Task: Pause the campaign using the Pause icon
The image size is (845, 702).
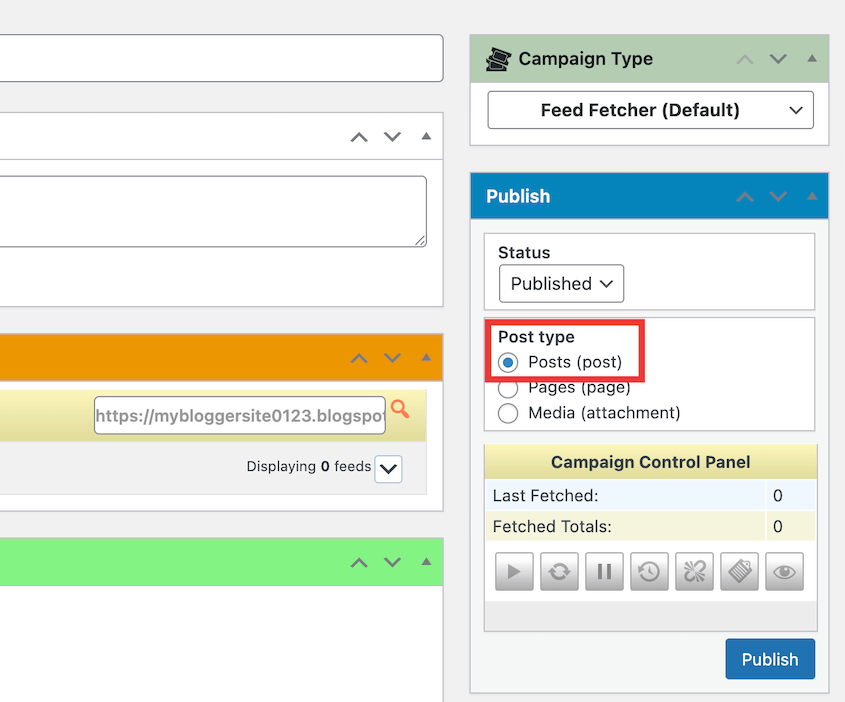Action: pyautogui.click(x=603, y=571)
